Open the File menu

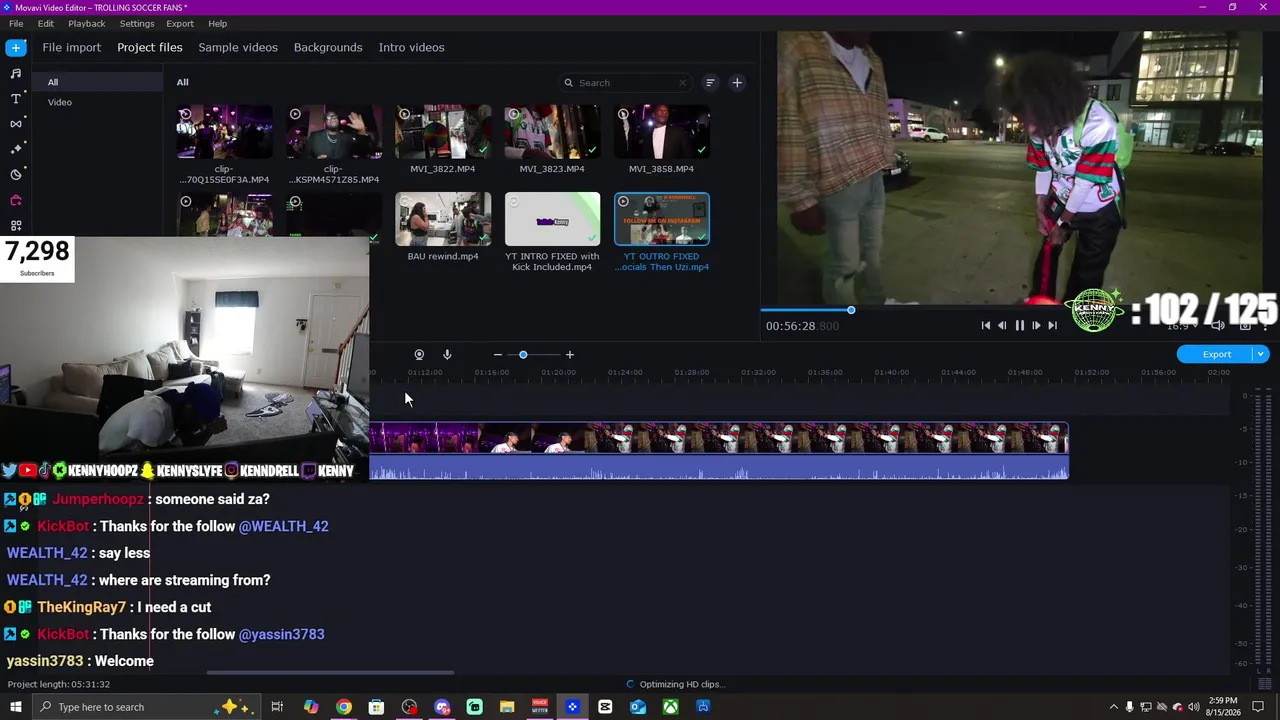tap(16, 23)
